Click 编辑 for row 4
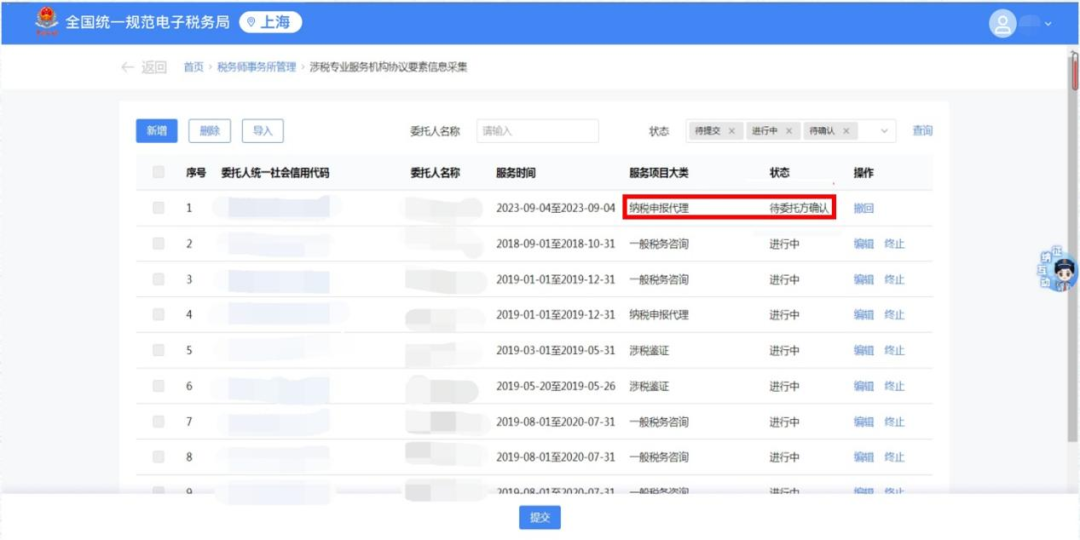Screen dimensions: 1080x540 pos(864,314)
